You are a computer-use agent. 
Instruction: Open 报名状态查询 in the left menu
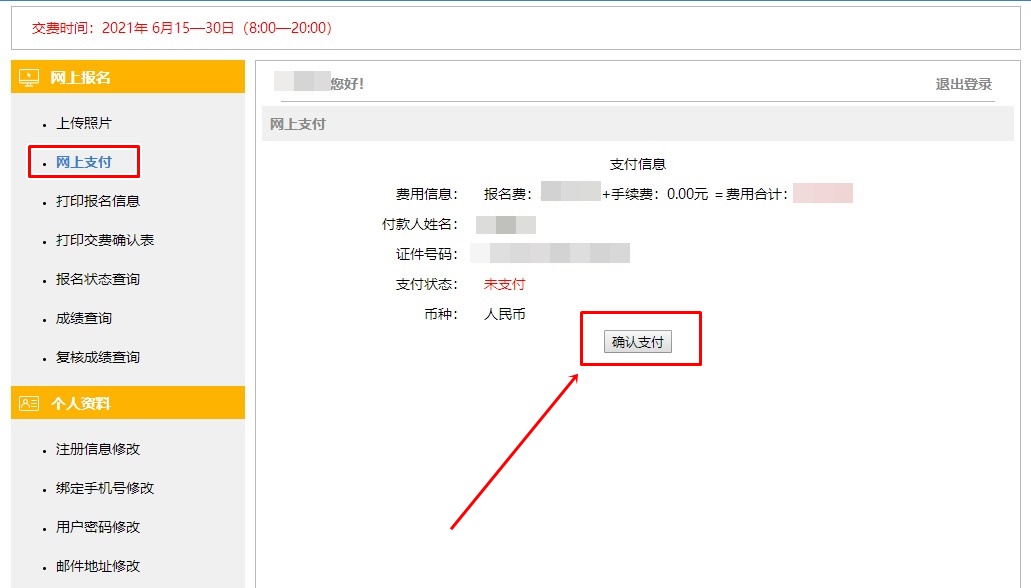point(97,279)
